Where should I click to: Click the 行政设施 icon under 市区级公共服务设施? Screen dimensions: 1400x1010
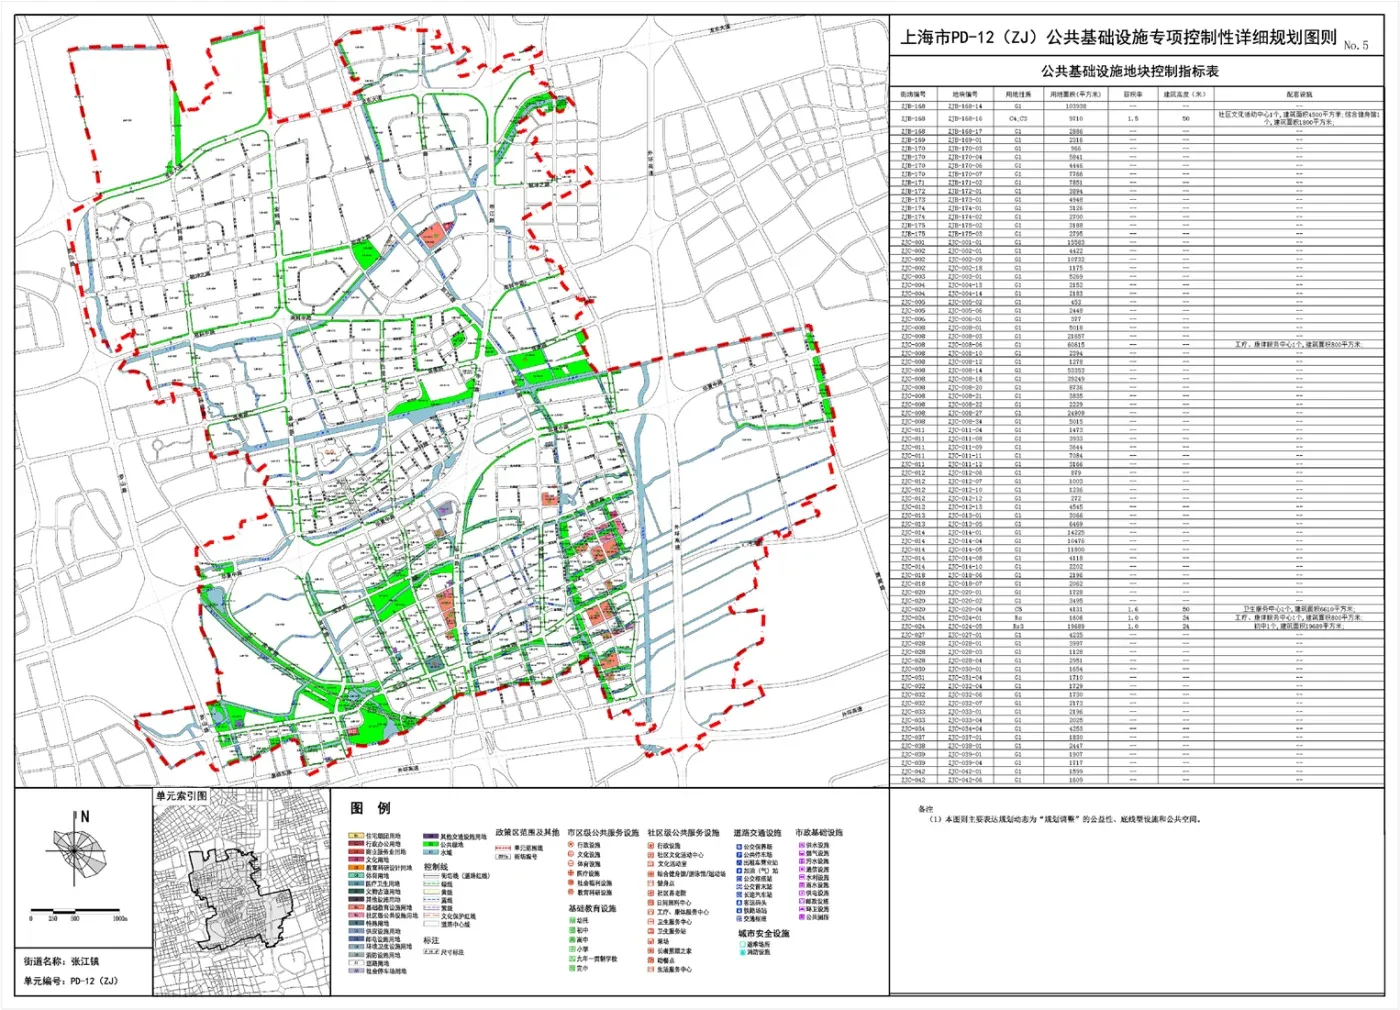tap(571, 845)
